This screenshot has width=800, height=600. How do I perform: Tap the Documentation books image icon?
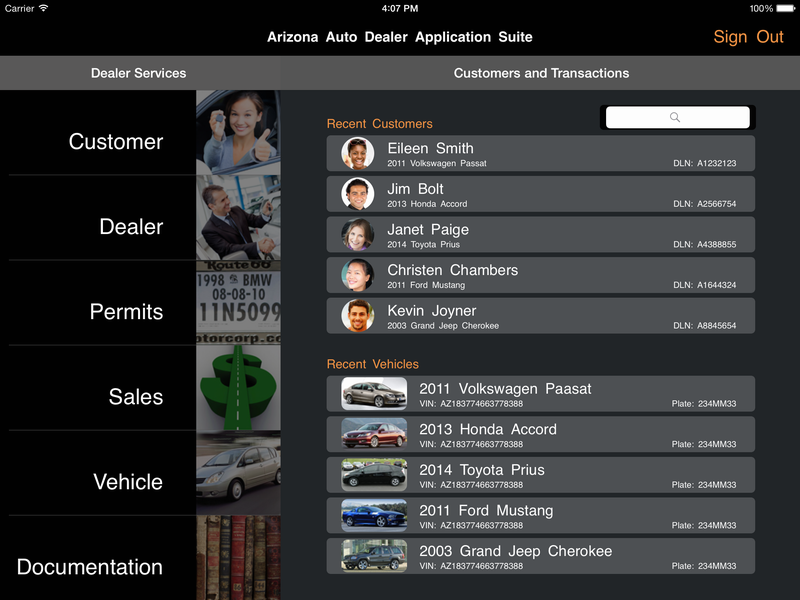click(238, 557)
